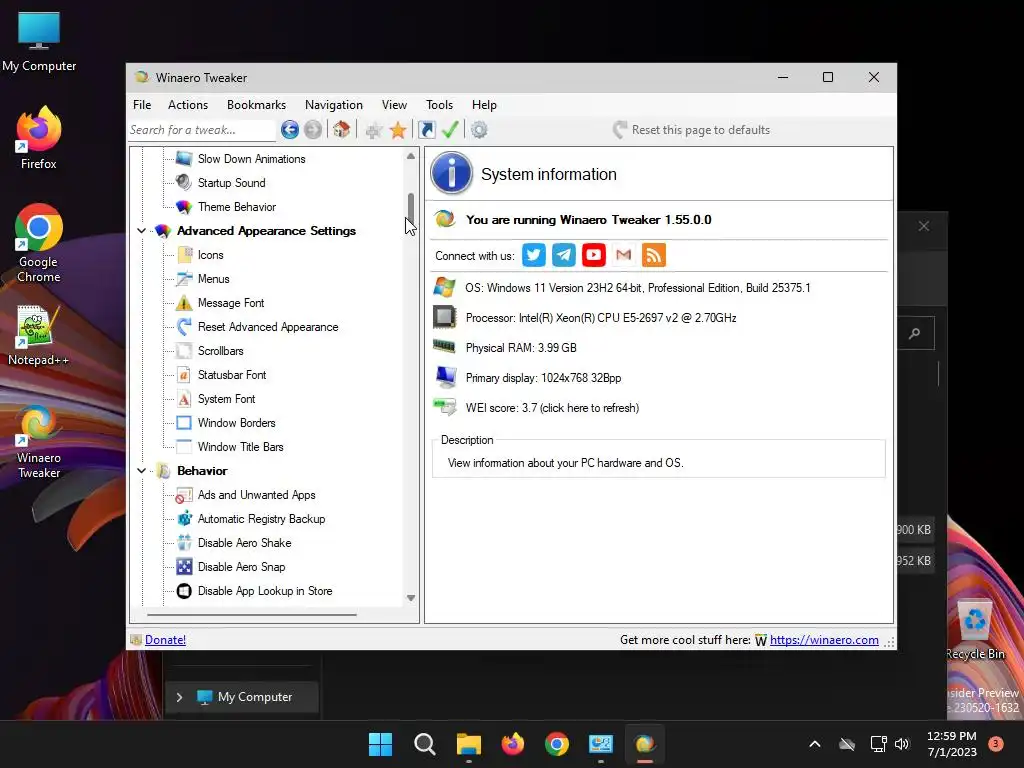Open the Windows Start button
This screenshot has height=768, width=1024.
[x=380, y=744]
